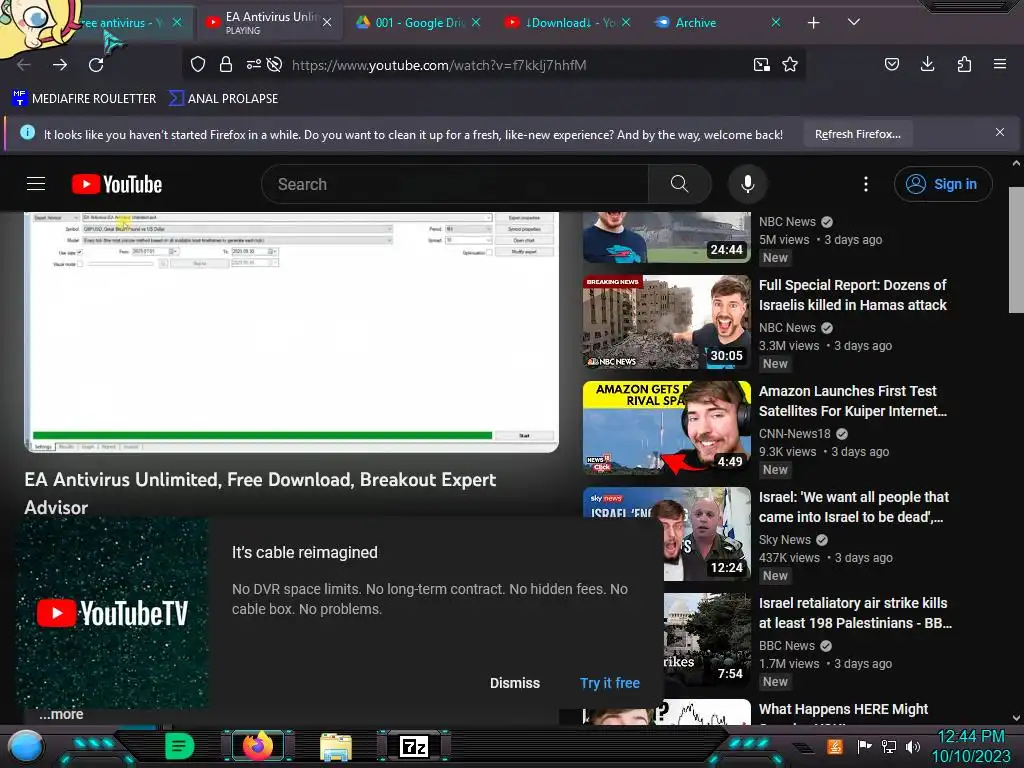Click in the YouTube search field
Screen dimensions: 1024x768
pyautogui.click(x=457, y=184)
